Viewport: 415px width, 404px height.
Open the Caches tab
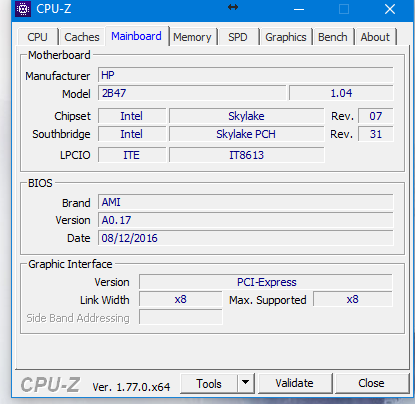[82, 37]
